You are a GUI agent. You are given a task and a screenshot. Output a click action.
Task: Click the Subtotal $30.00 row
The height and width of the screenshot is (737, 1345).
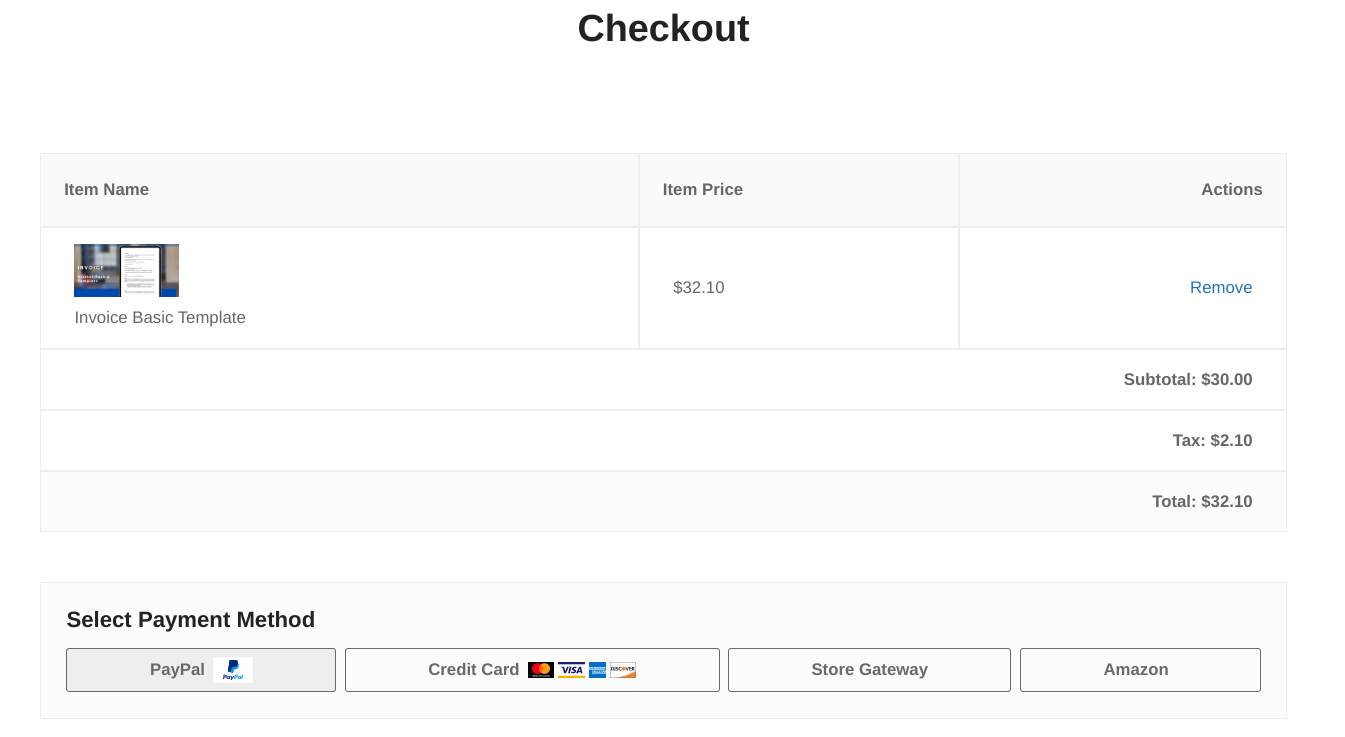click(1188, 379)
